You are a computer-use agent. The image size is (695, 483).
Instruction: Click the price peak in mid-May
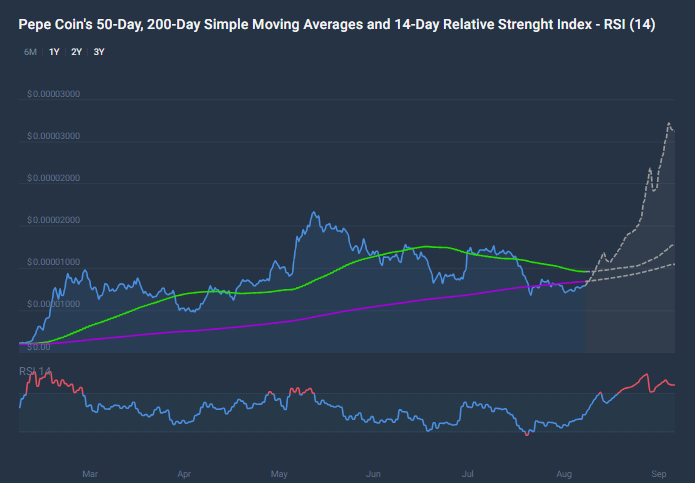pyautogui.click(x=314, y=212)
